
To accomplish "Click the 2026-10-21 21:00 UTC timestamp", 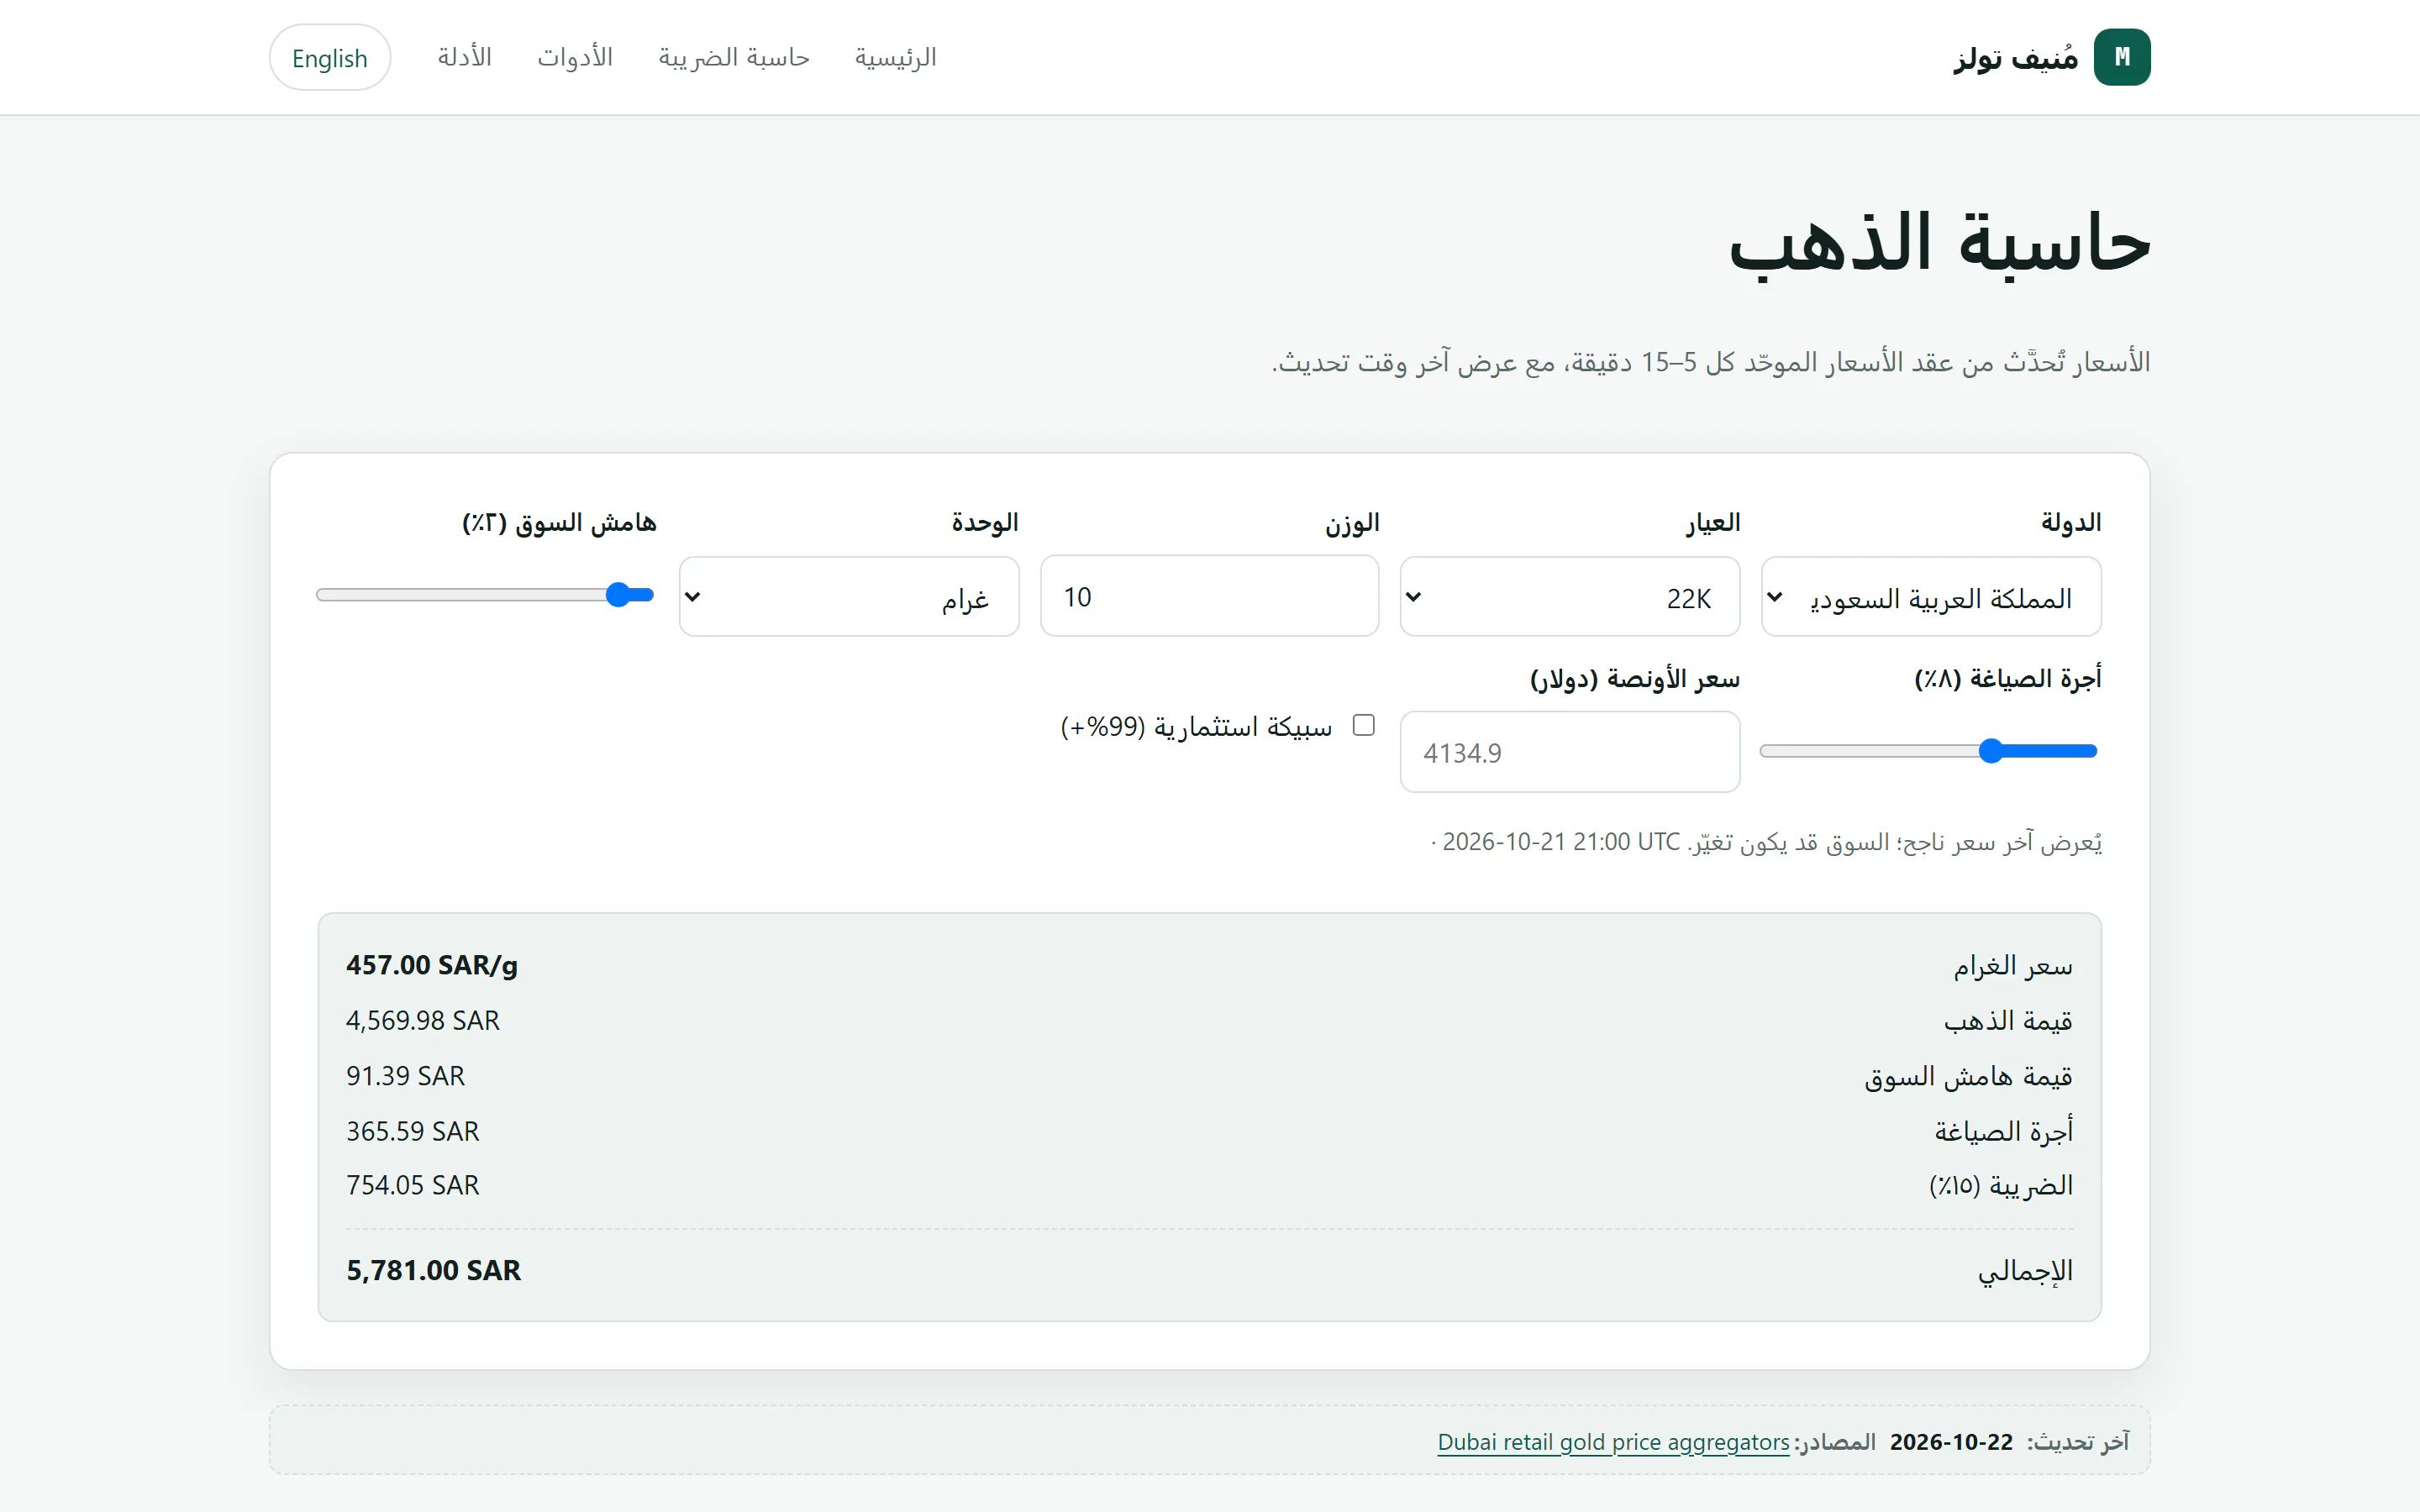I will pos(1561,842).
